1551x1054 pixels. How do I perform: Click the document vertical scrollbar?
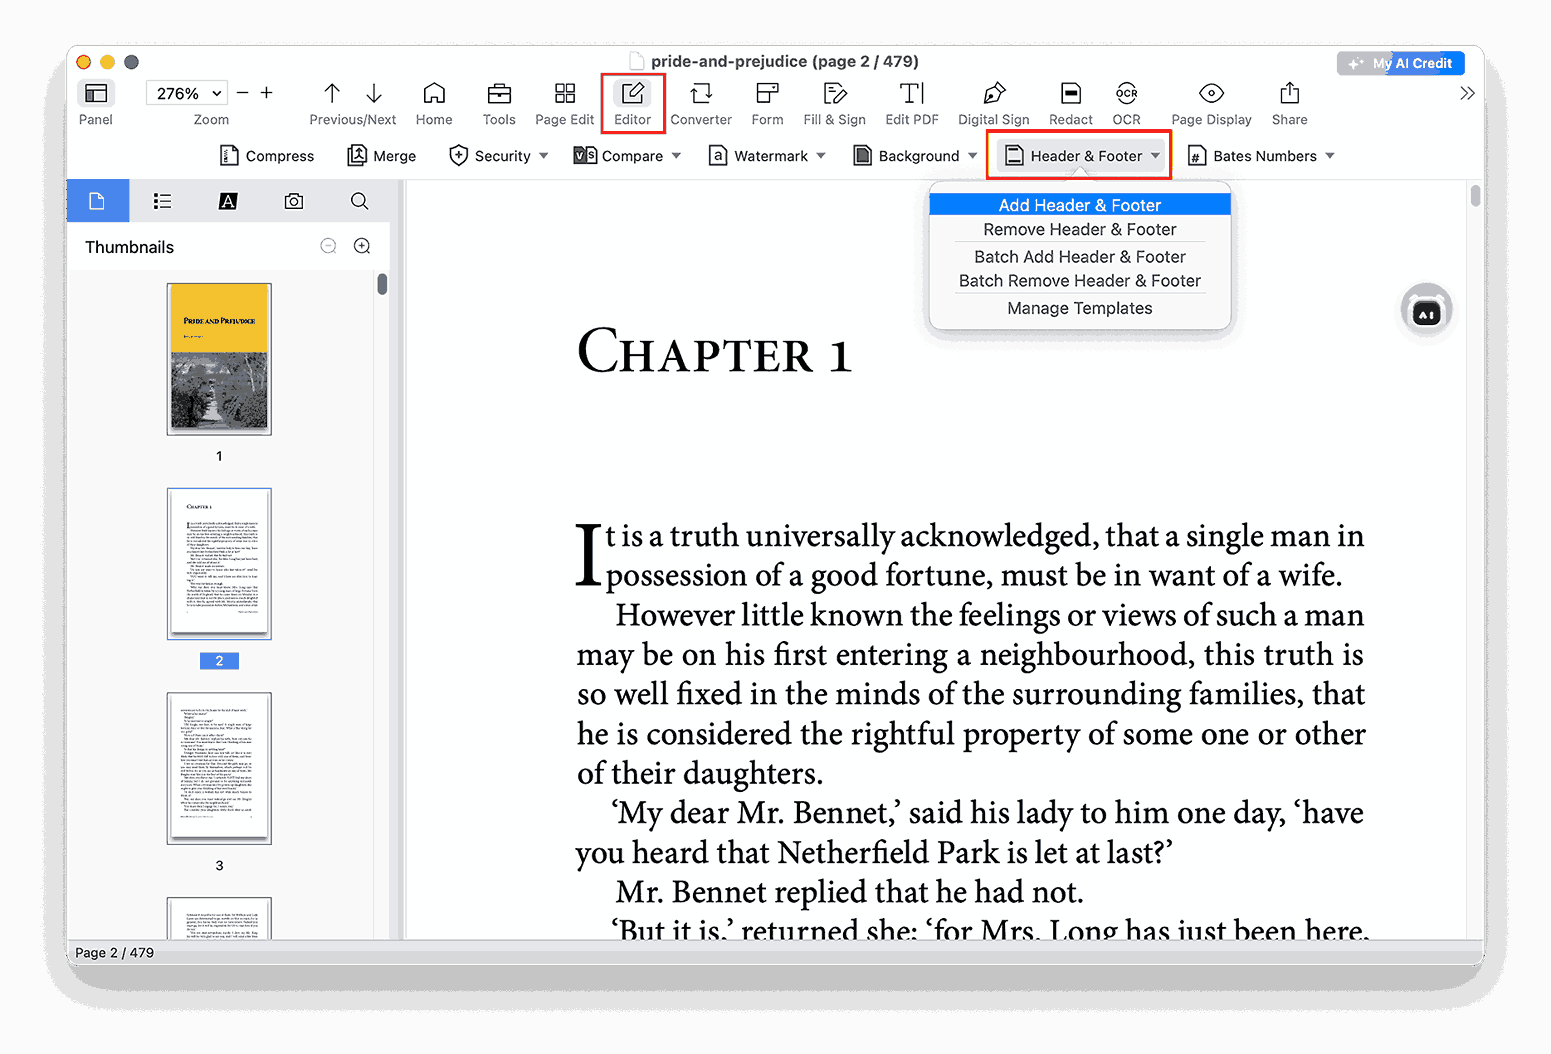1475,194
